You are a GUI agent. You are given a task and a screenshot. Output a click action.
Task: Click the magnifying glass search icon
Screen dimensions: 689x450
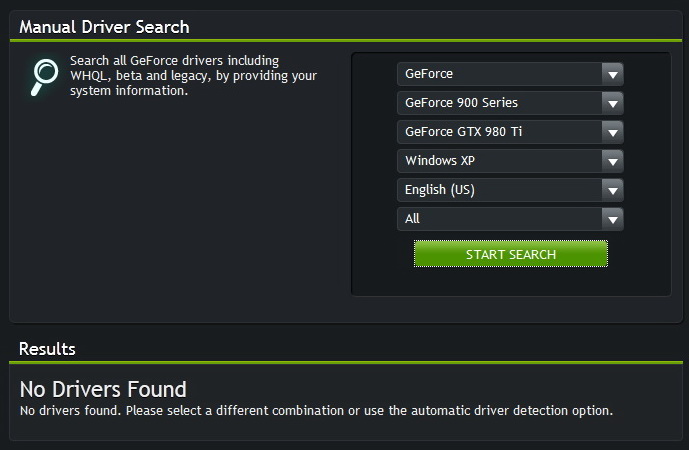pyautogui.click(x=44, y=76)
